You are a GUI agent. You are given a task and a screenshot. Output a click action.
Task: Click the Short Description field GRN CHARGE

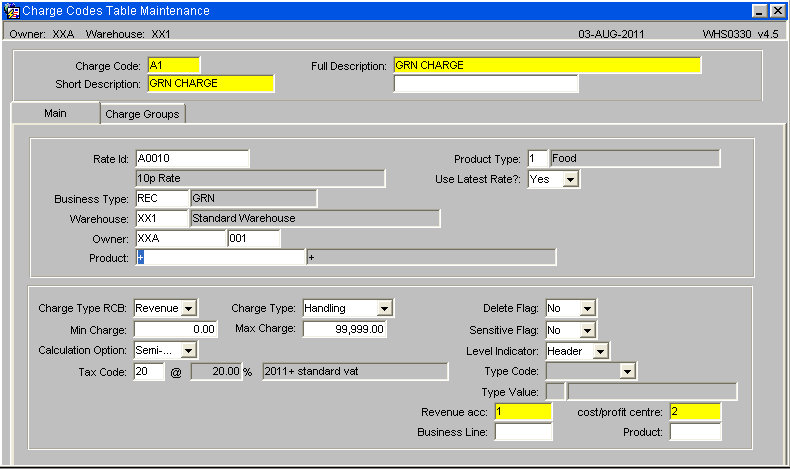pos(211,84)
